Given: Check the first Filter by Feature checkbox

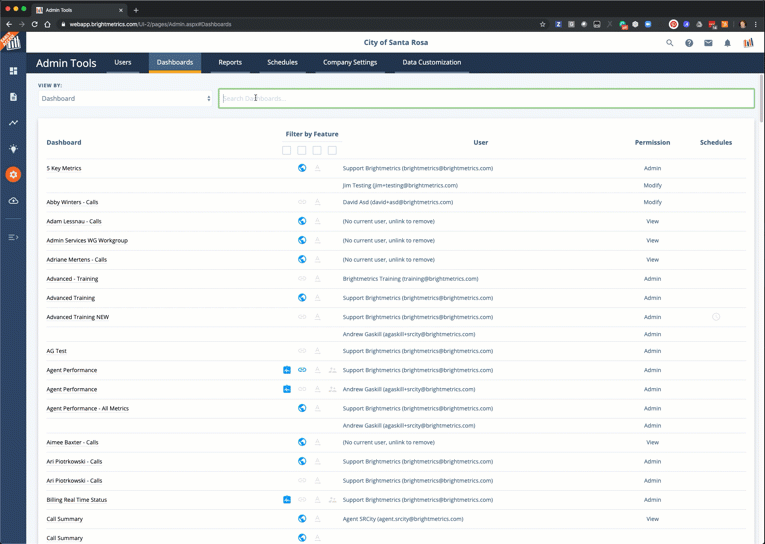Looking at the screenshot, I should (286, 150).
